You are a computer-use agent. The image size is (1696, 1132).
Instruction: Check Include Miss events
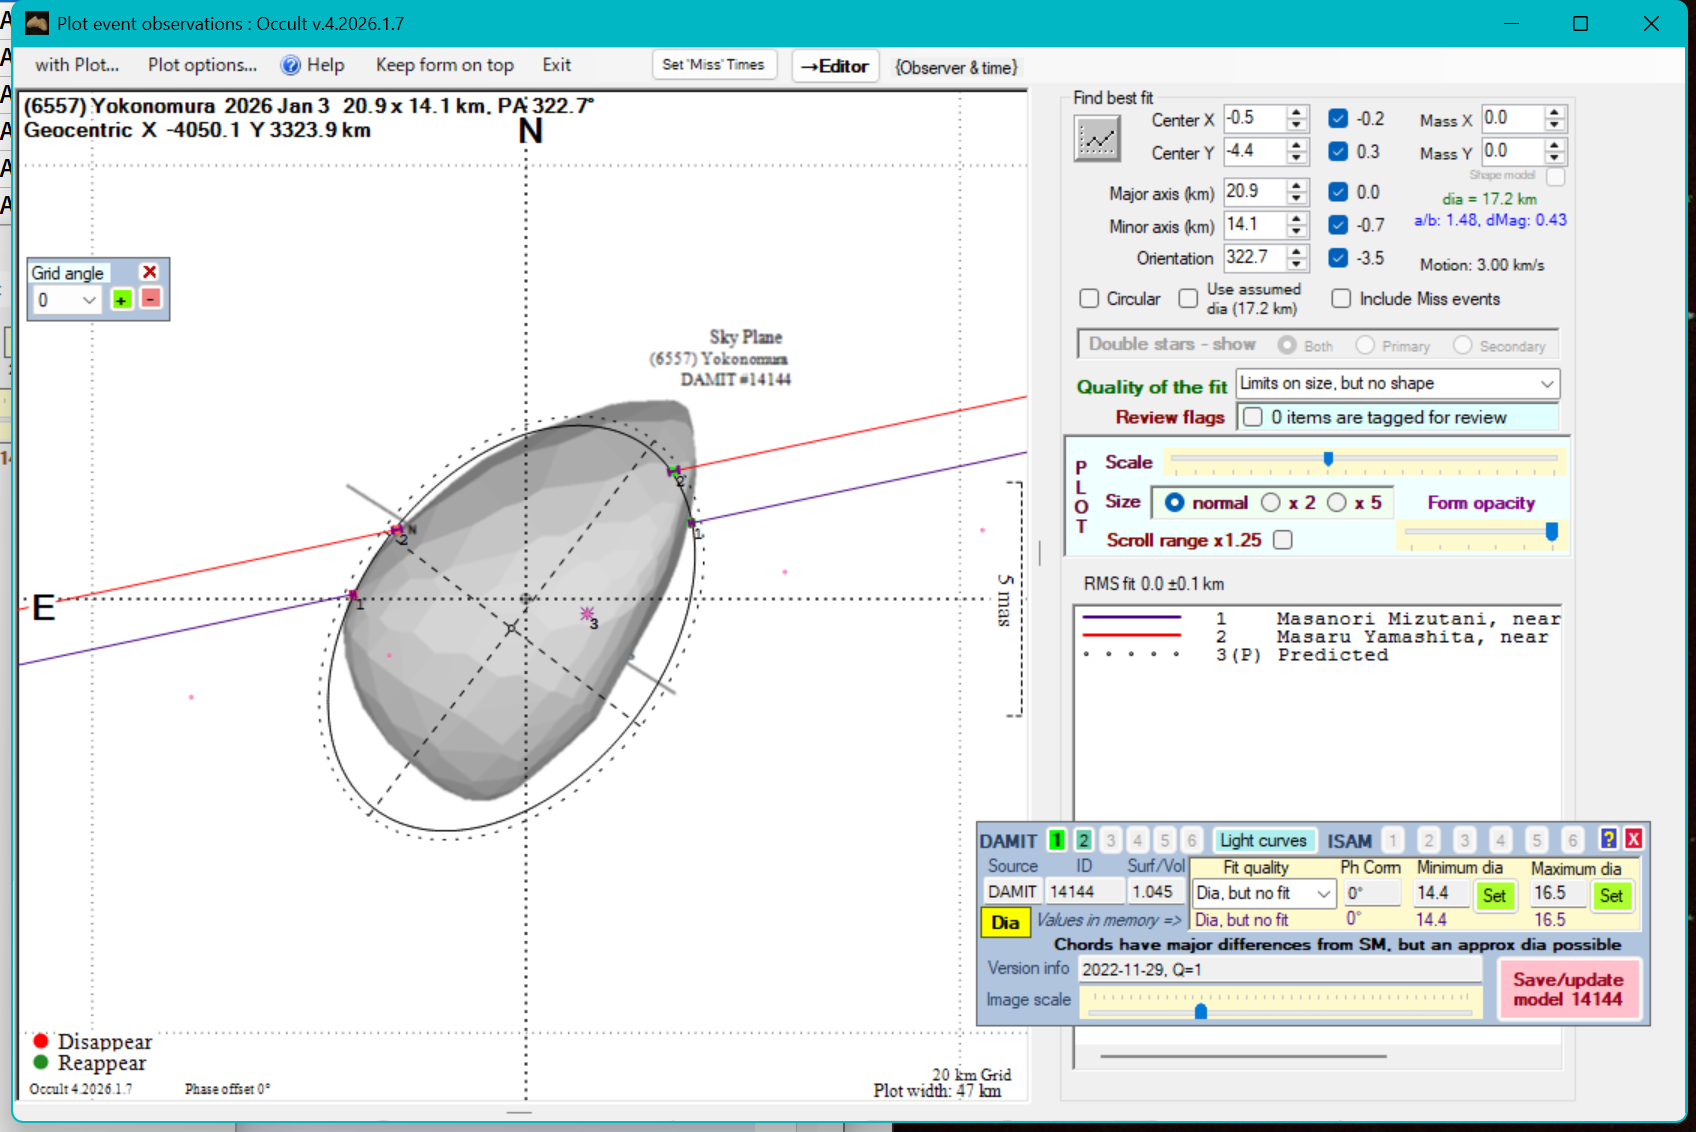(x=1341, y=299)
